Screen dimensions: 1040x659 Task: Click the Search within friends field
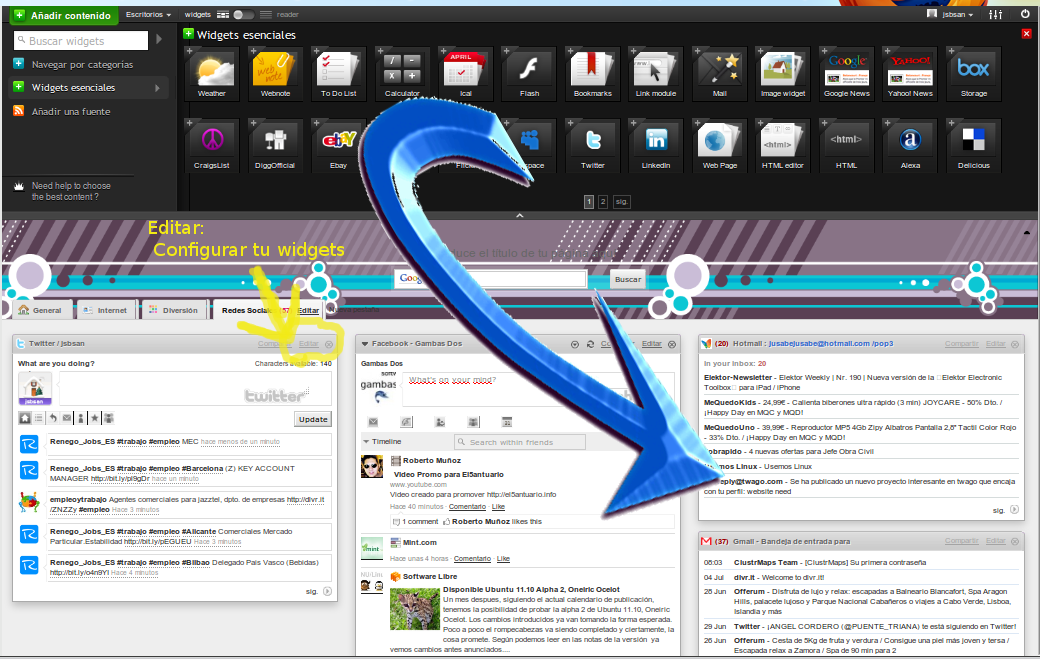[x=520, y=442]
